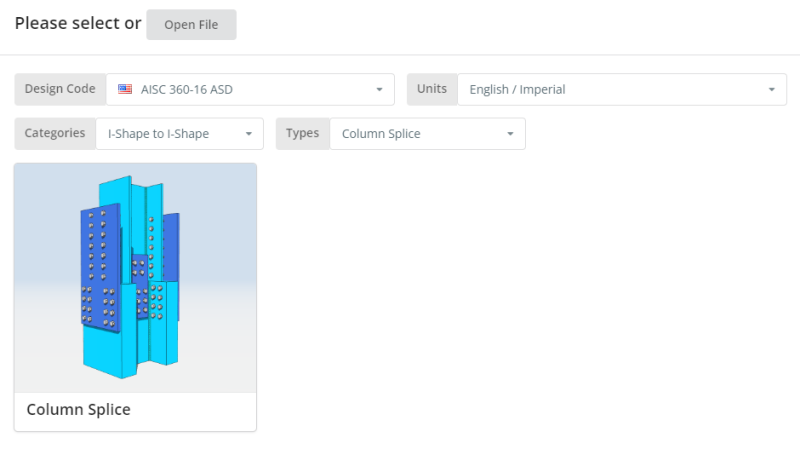This screenshot has height=449, width=800.
Task: Click the Units dropdown arrow
Action: (x=772, y=90)
